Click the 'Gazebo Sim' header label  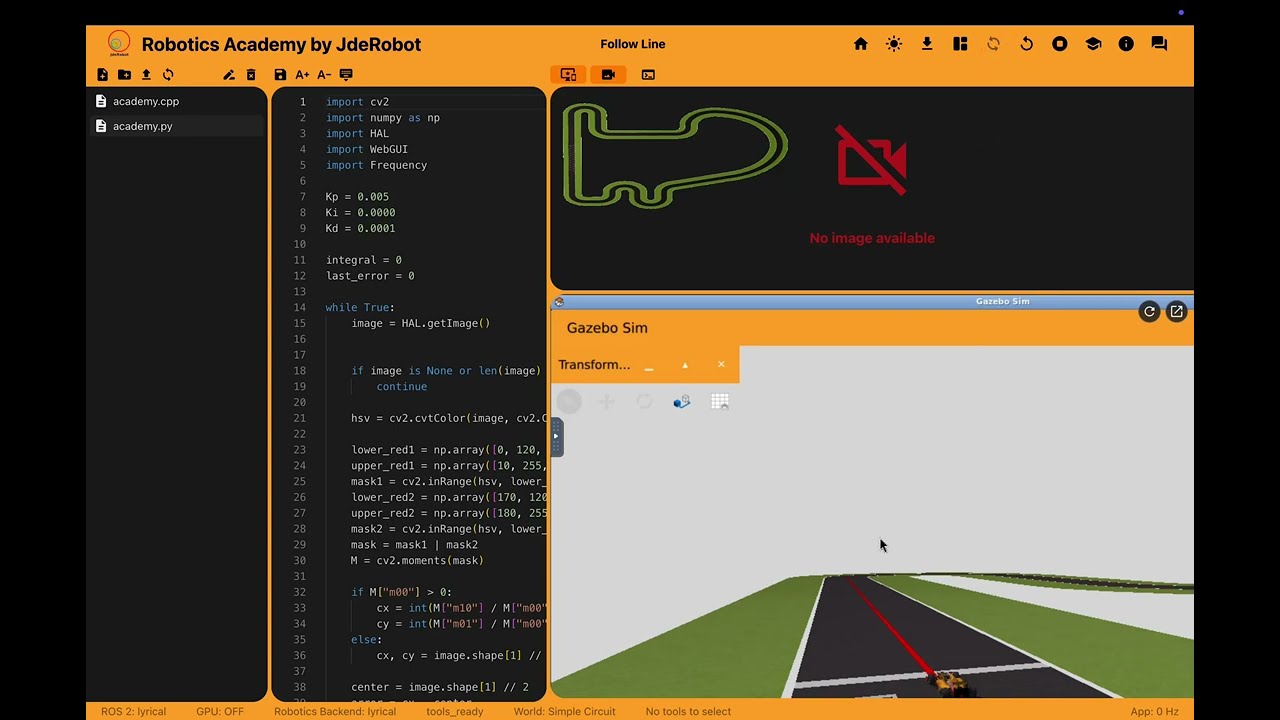click(607, 328)
